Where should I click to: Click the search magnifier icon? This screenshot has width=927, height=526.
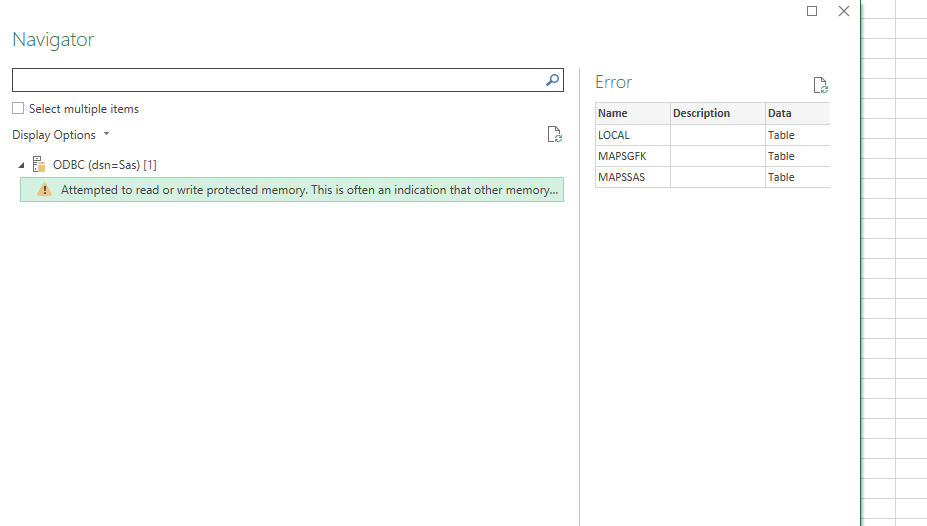pyautogui.click(x=552, y=81)
